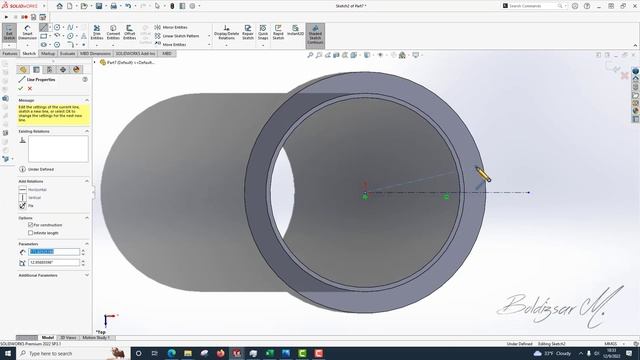The image size is (640, 360).
Task: Select the Spline sketch tool
Action: click(x=70, y=27)
